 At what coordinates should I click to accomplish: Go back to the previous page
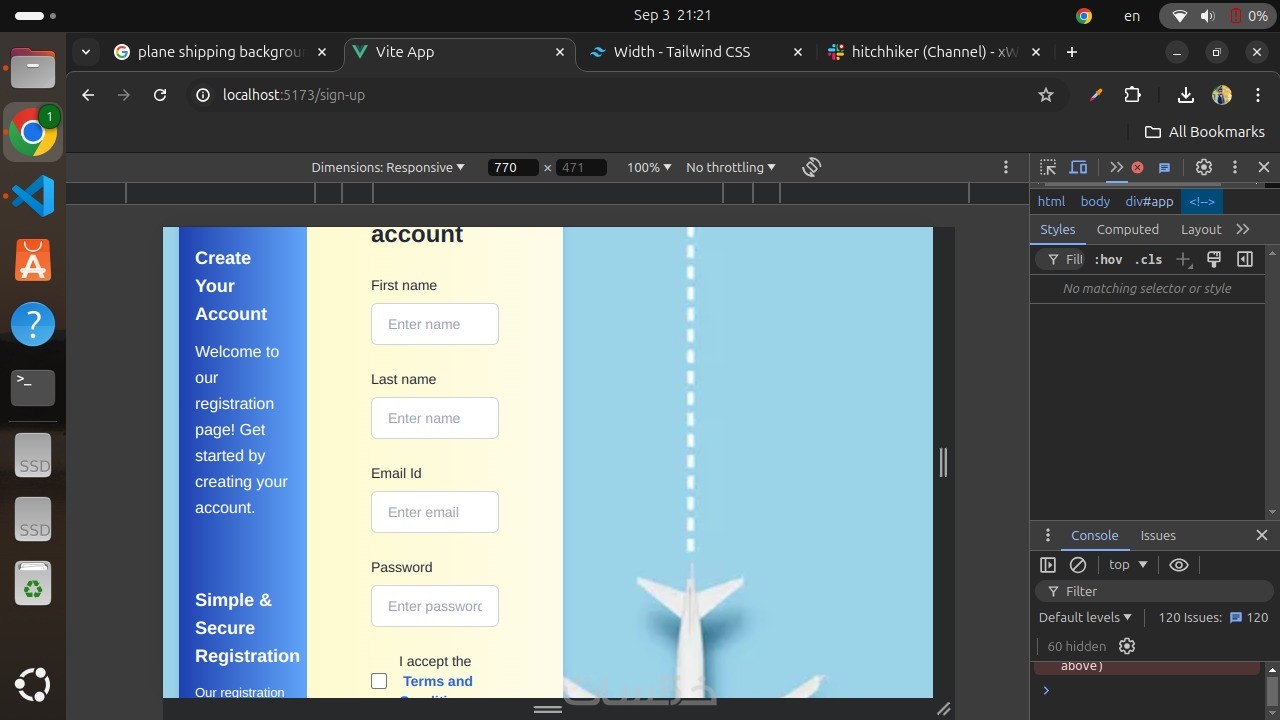click(88, 95)
